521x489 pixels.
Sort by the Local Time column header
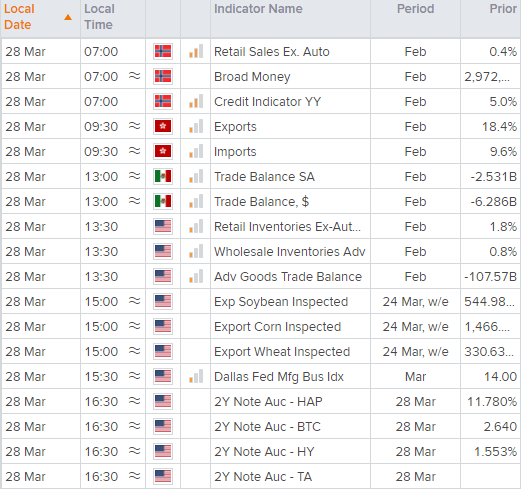pyautogui.click(x=99, y=17)
